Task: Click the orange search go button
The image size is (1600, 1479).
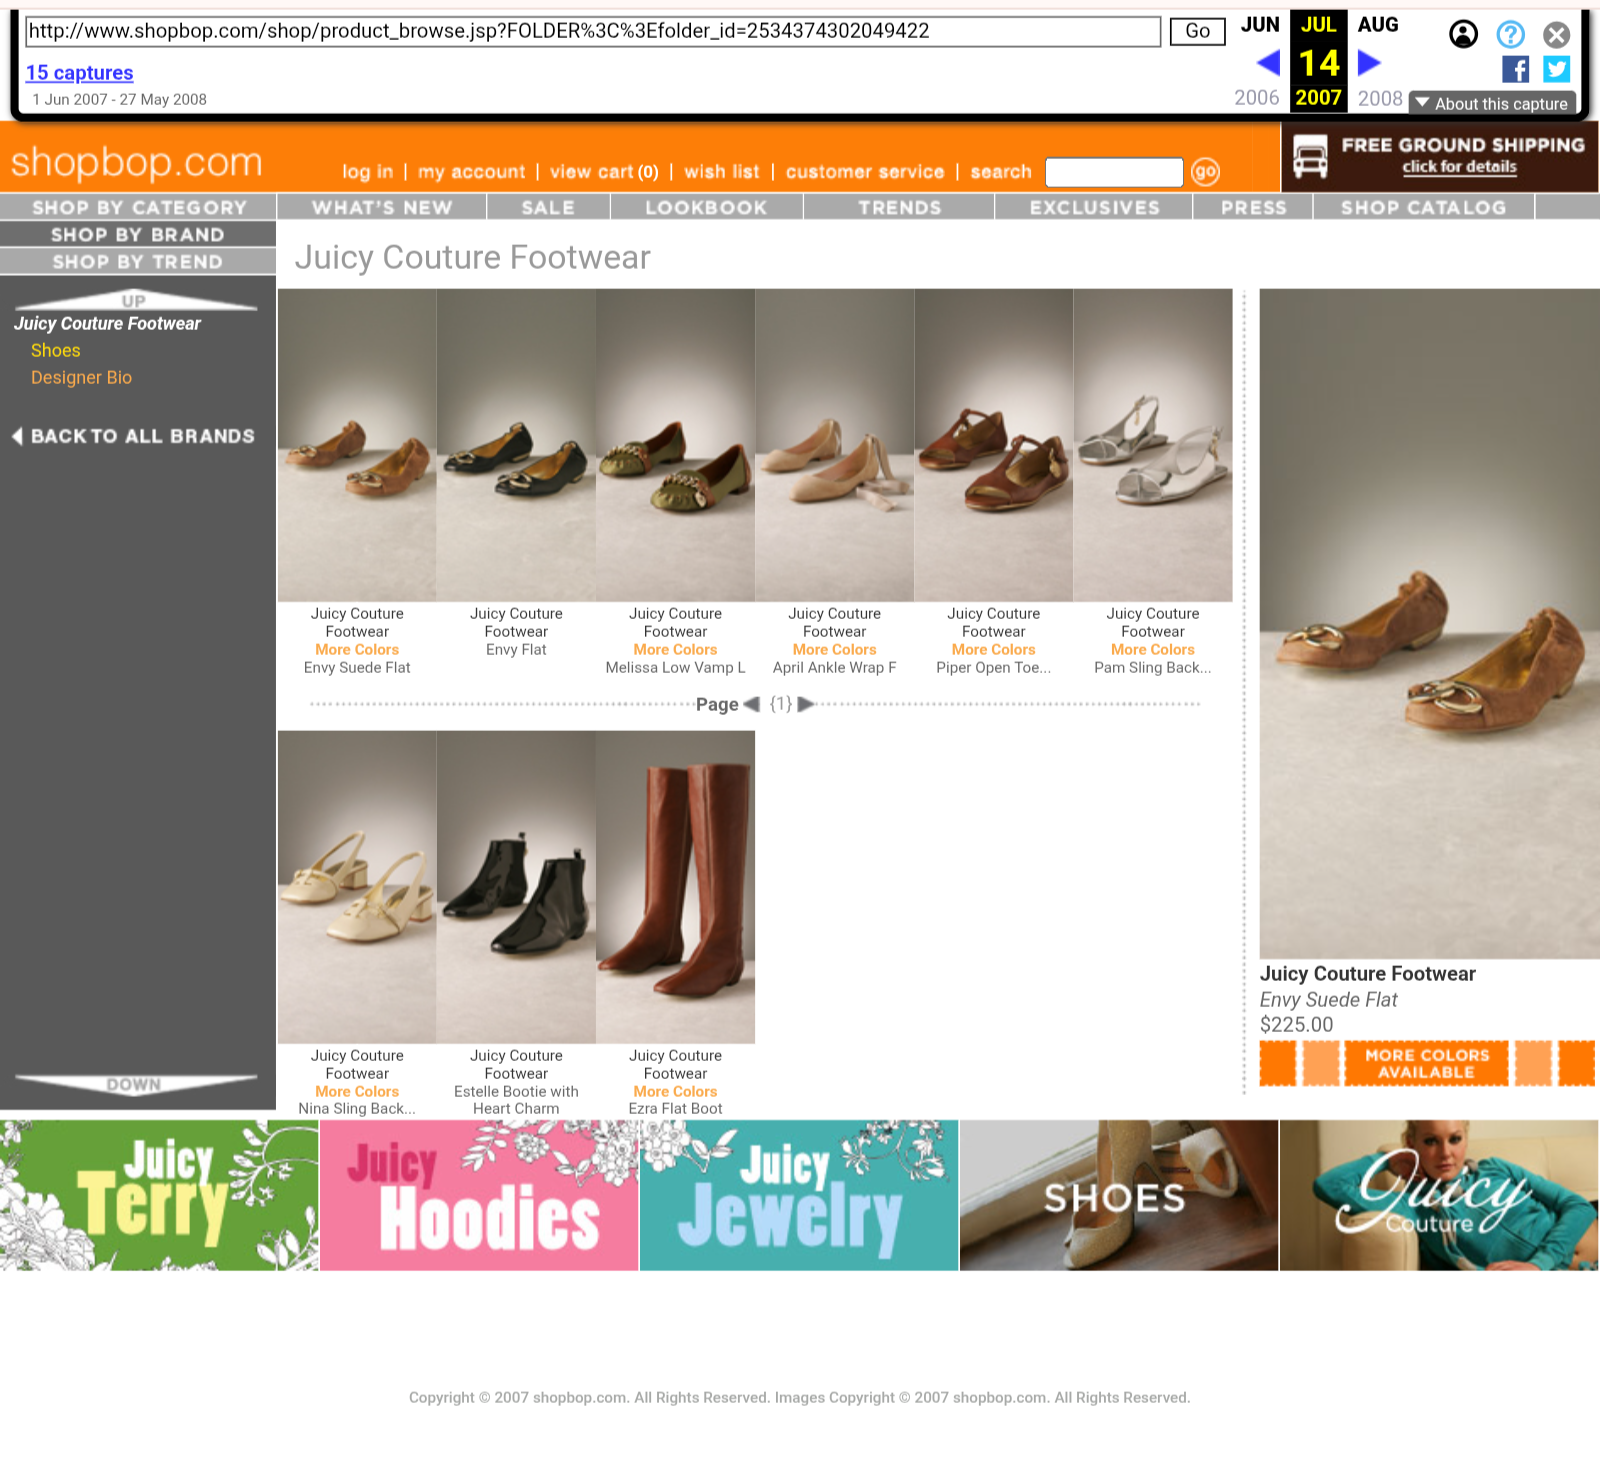Action: [1205, 172]
